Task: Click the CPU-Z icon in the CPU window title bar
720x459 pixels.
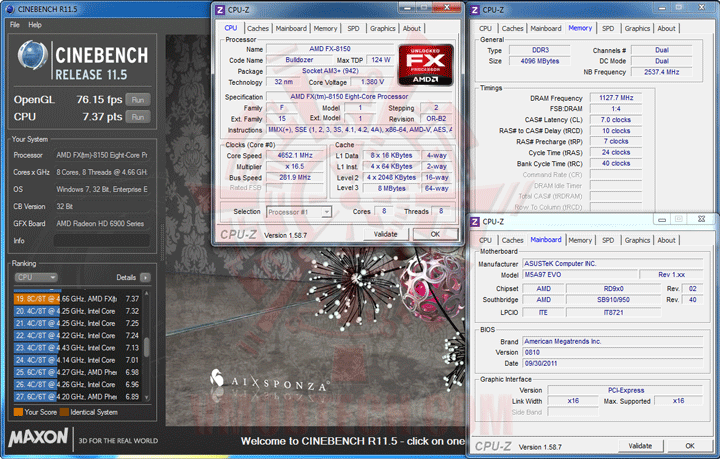Action: coord(220,10)
